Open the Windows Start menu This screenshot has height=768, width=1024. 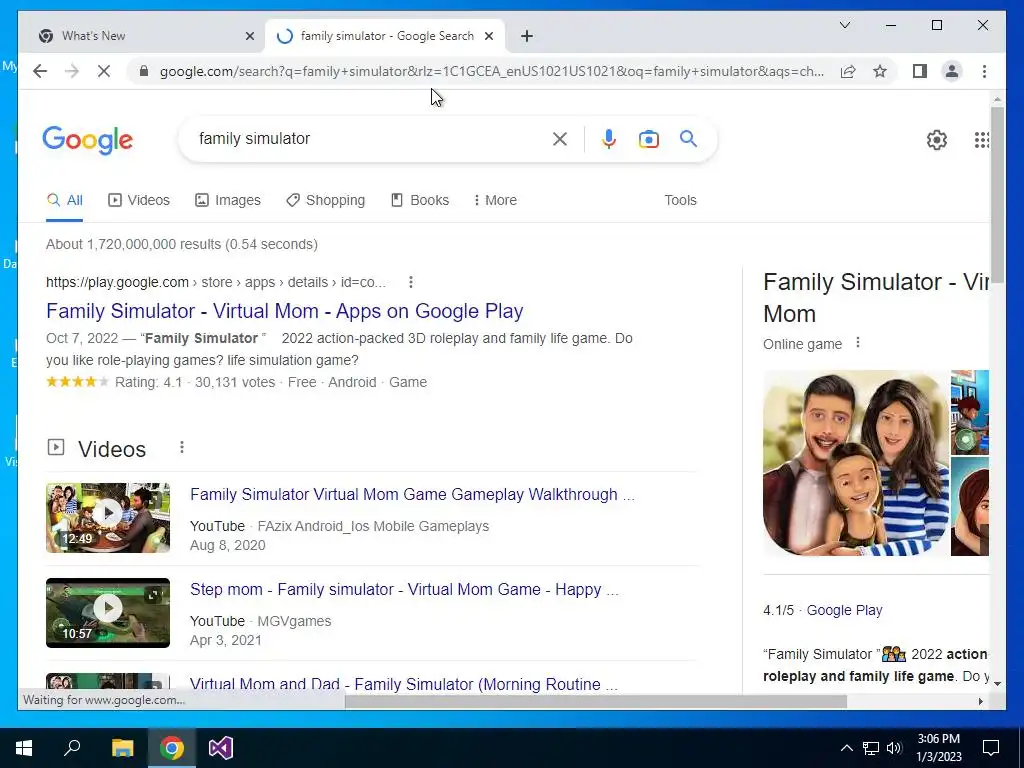[x=24, y=748]
